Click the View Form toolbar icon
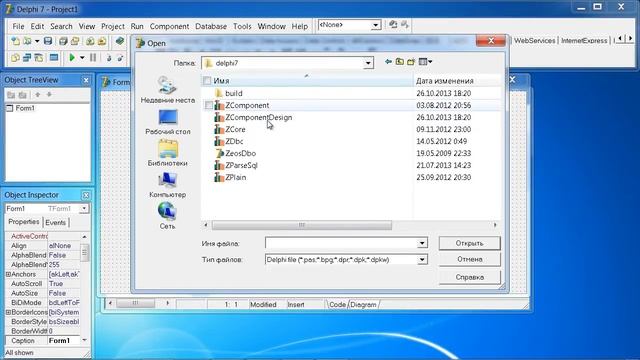Screen dimensions: 640x360 (27, 58)
